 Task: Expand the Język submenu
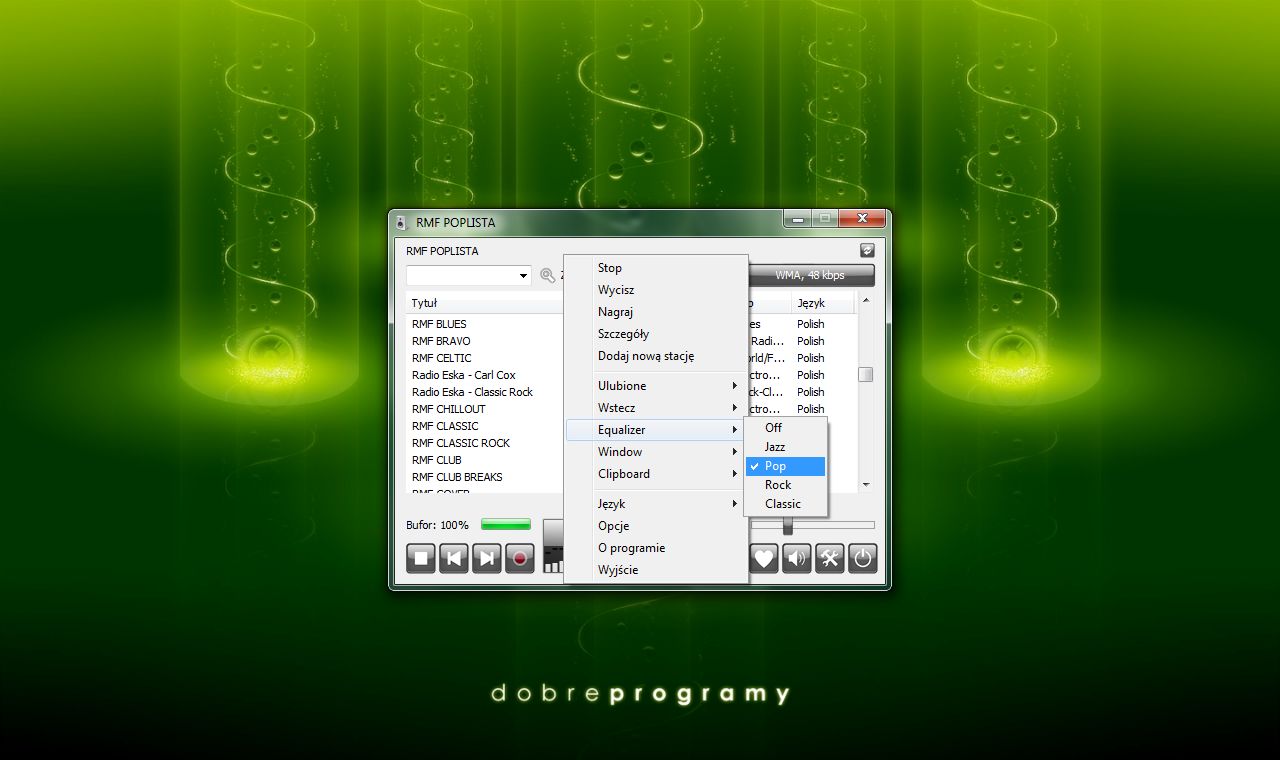[x=656, y=504]
